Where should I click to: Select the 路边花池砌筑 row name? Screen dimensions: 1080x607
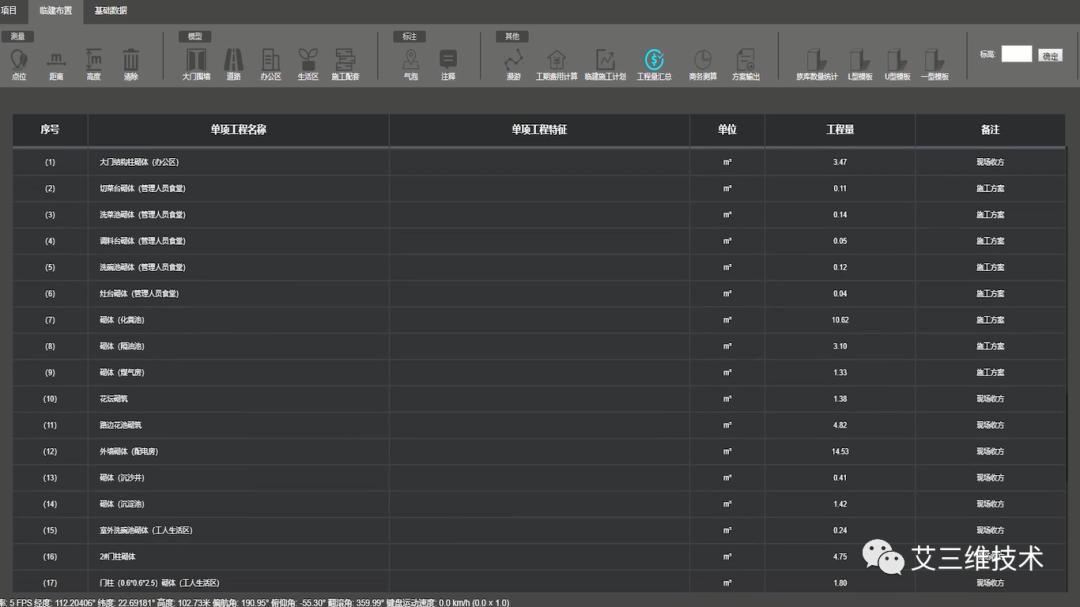coord(121,425)
